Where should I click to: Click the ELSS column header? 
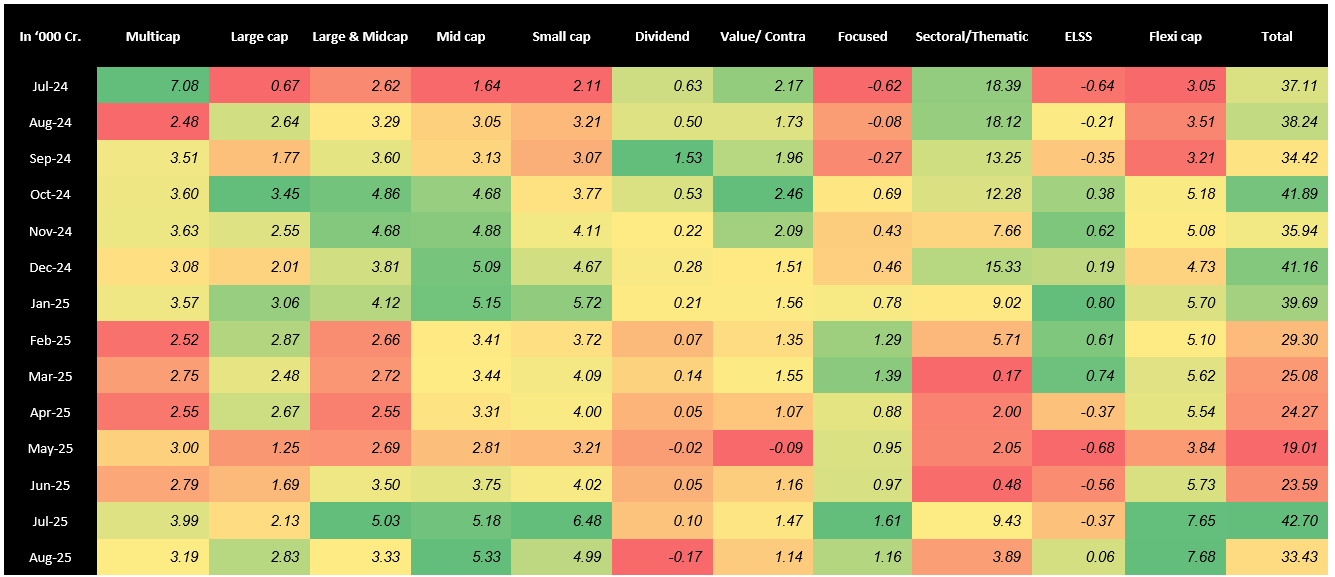coord(1078,37)
